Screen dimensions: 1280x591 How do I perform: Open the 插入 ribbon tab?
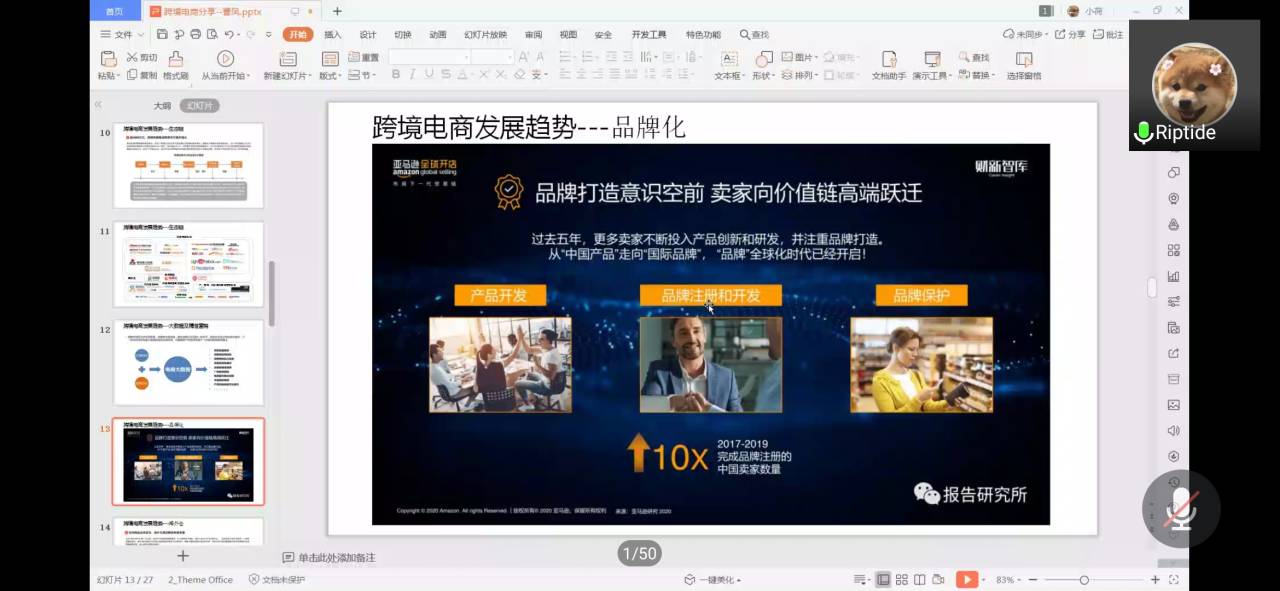click(x=333, y=34)
